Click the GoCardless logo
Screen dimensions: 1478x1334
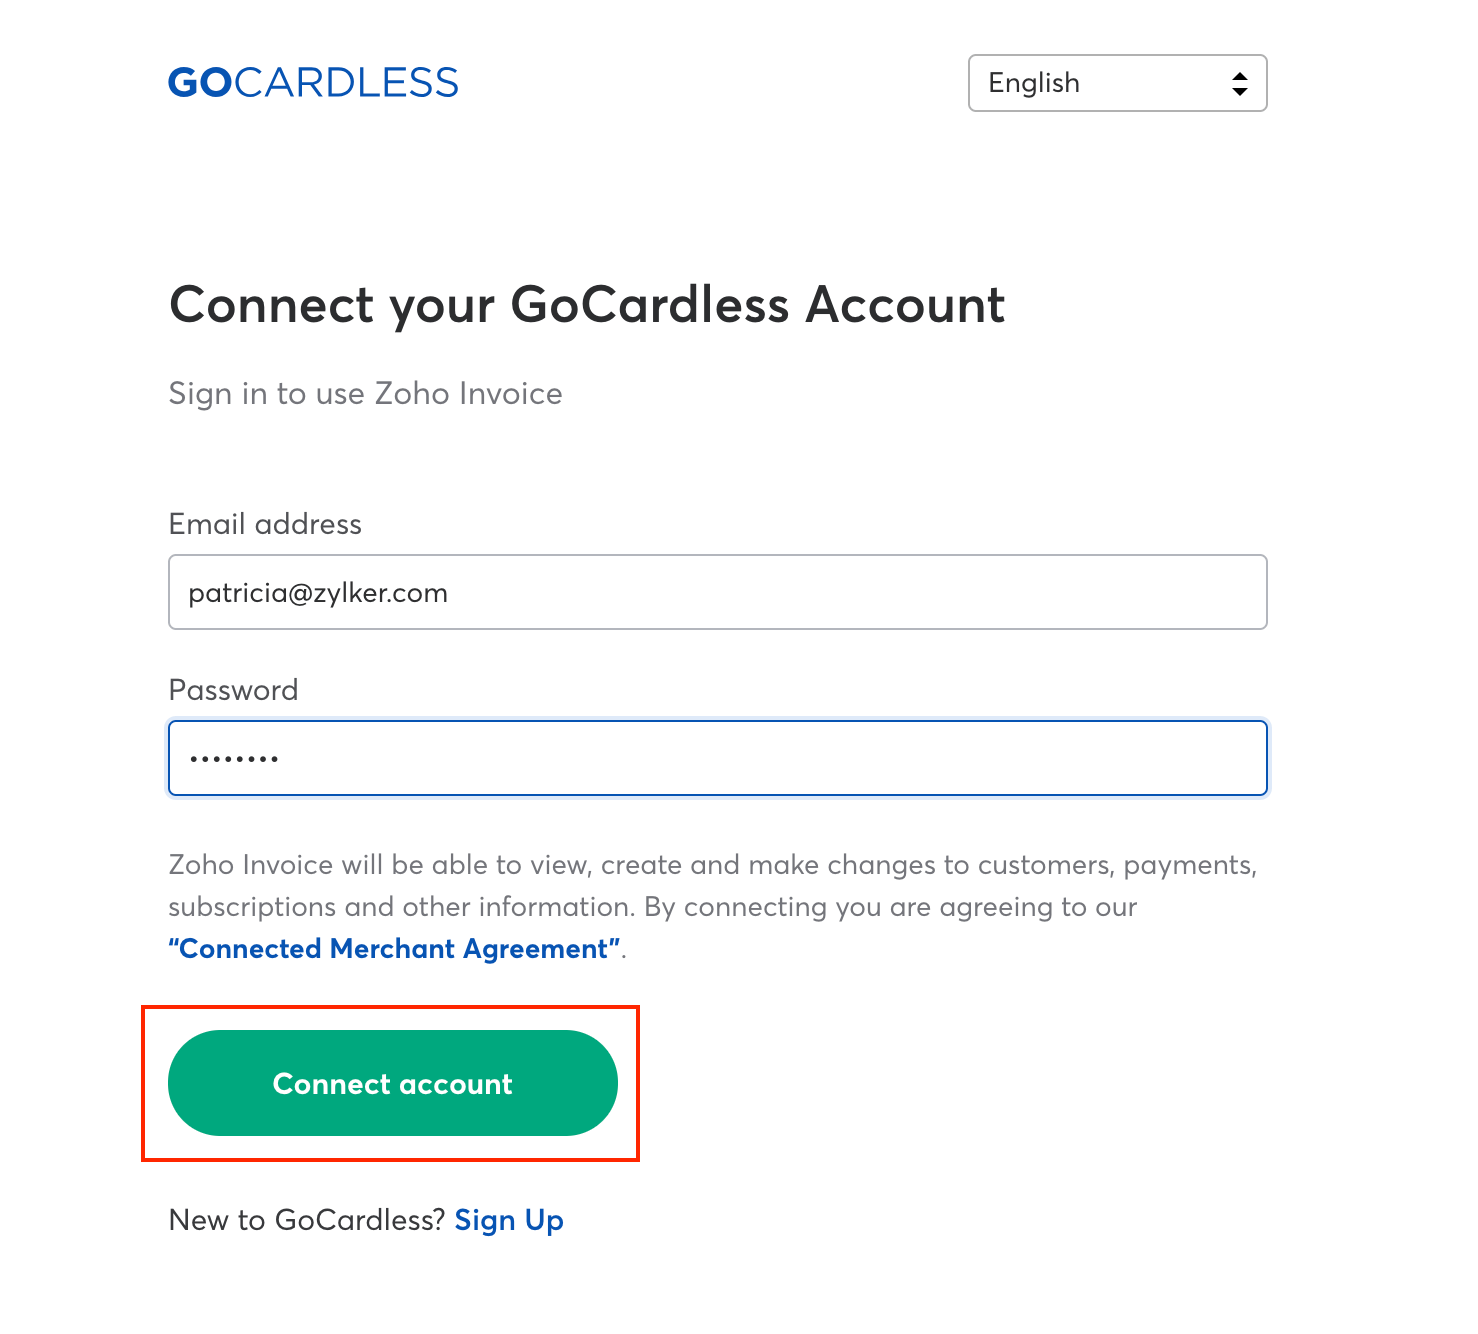tap(313, 82)
